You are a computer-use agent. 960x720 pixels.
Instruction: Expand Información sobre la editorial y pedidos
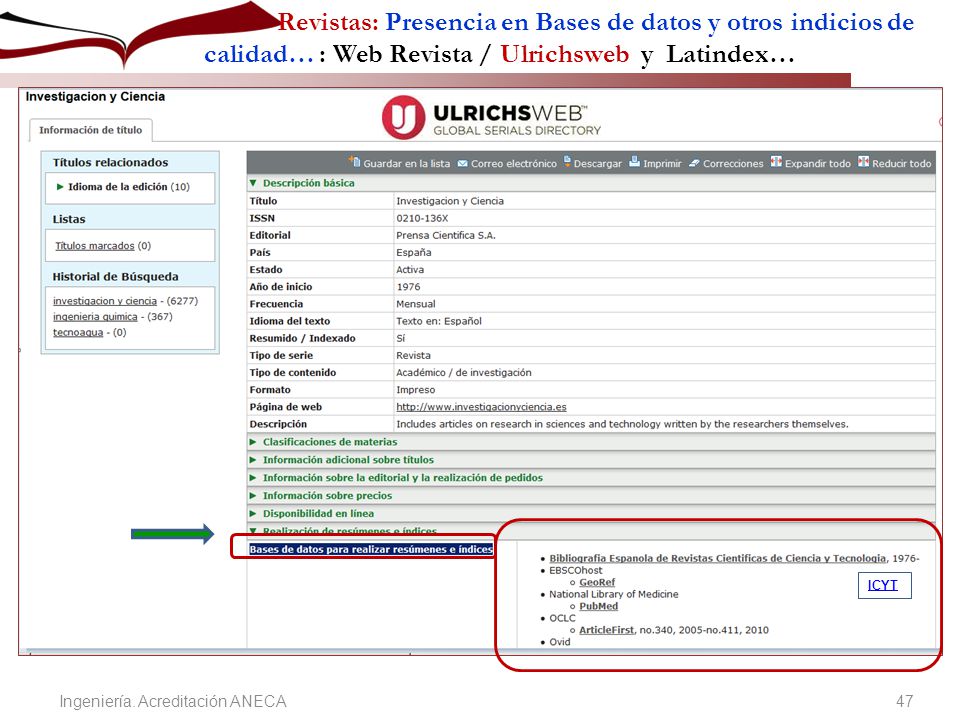253,478
